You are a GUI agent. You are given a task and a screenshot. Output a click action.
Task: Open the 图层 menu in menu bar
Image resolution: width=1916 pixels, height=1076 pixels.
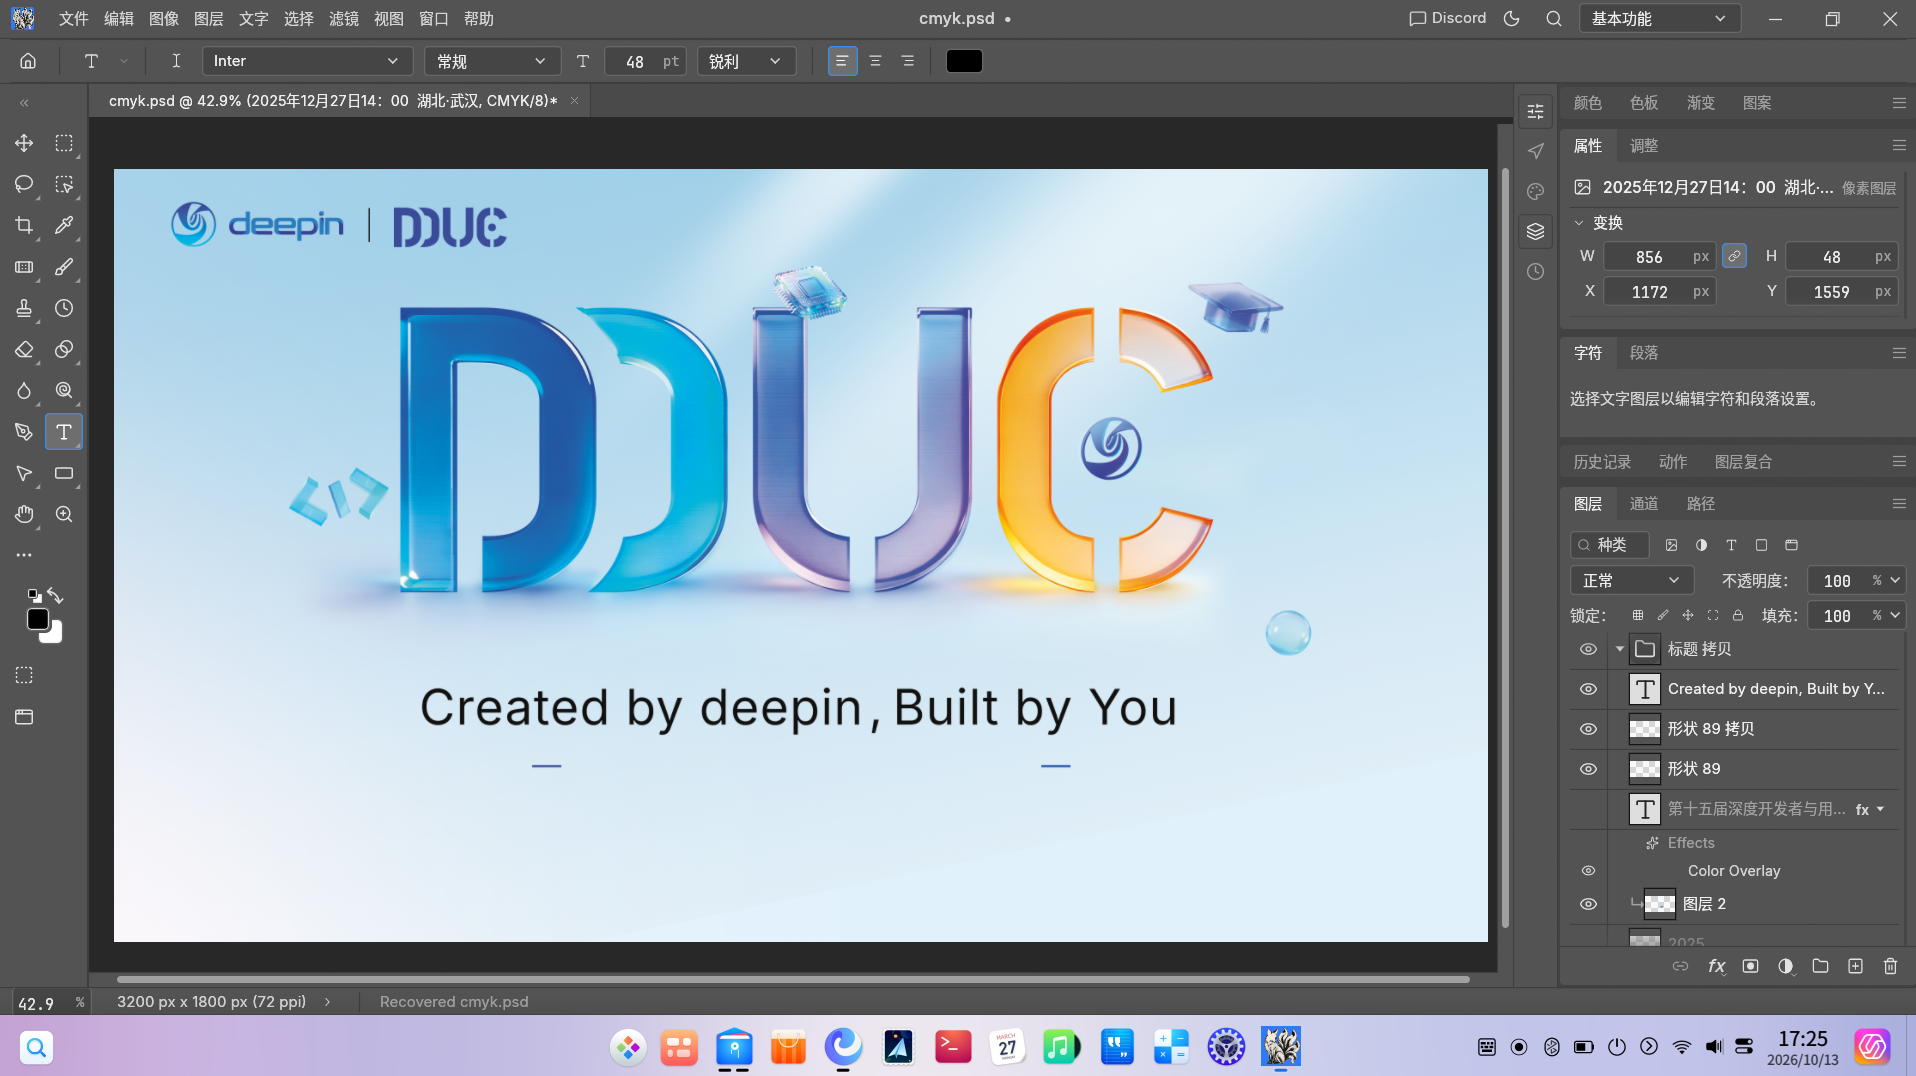(x=208, y=18)
